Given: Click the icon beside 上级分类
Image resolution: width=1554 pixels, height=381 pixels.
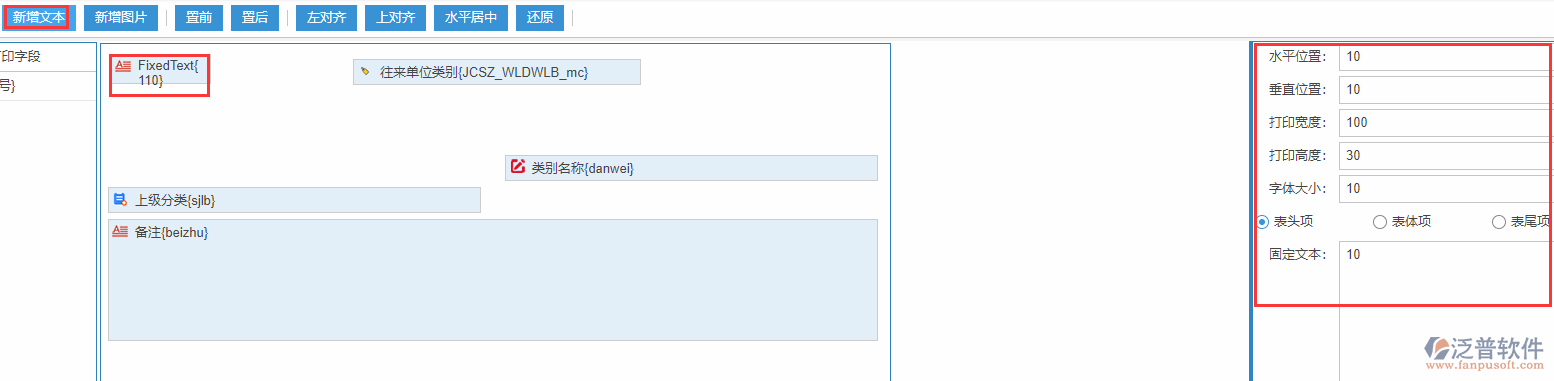Looking at the screenshot, I should click(x=120, y=200).
